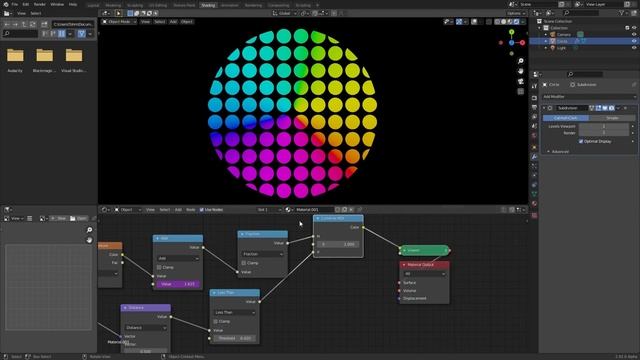Select Simple subdivision type
This screenshot has height=360, width=640.
[612, 118]
